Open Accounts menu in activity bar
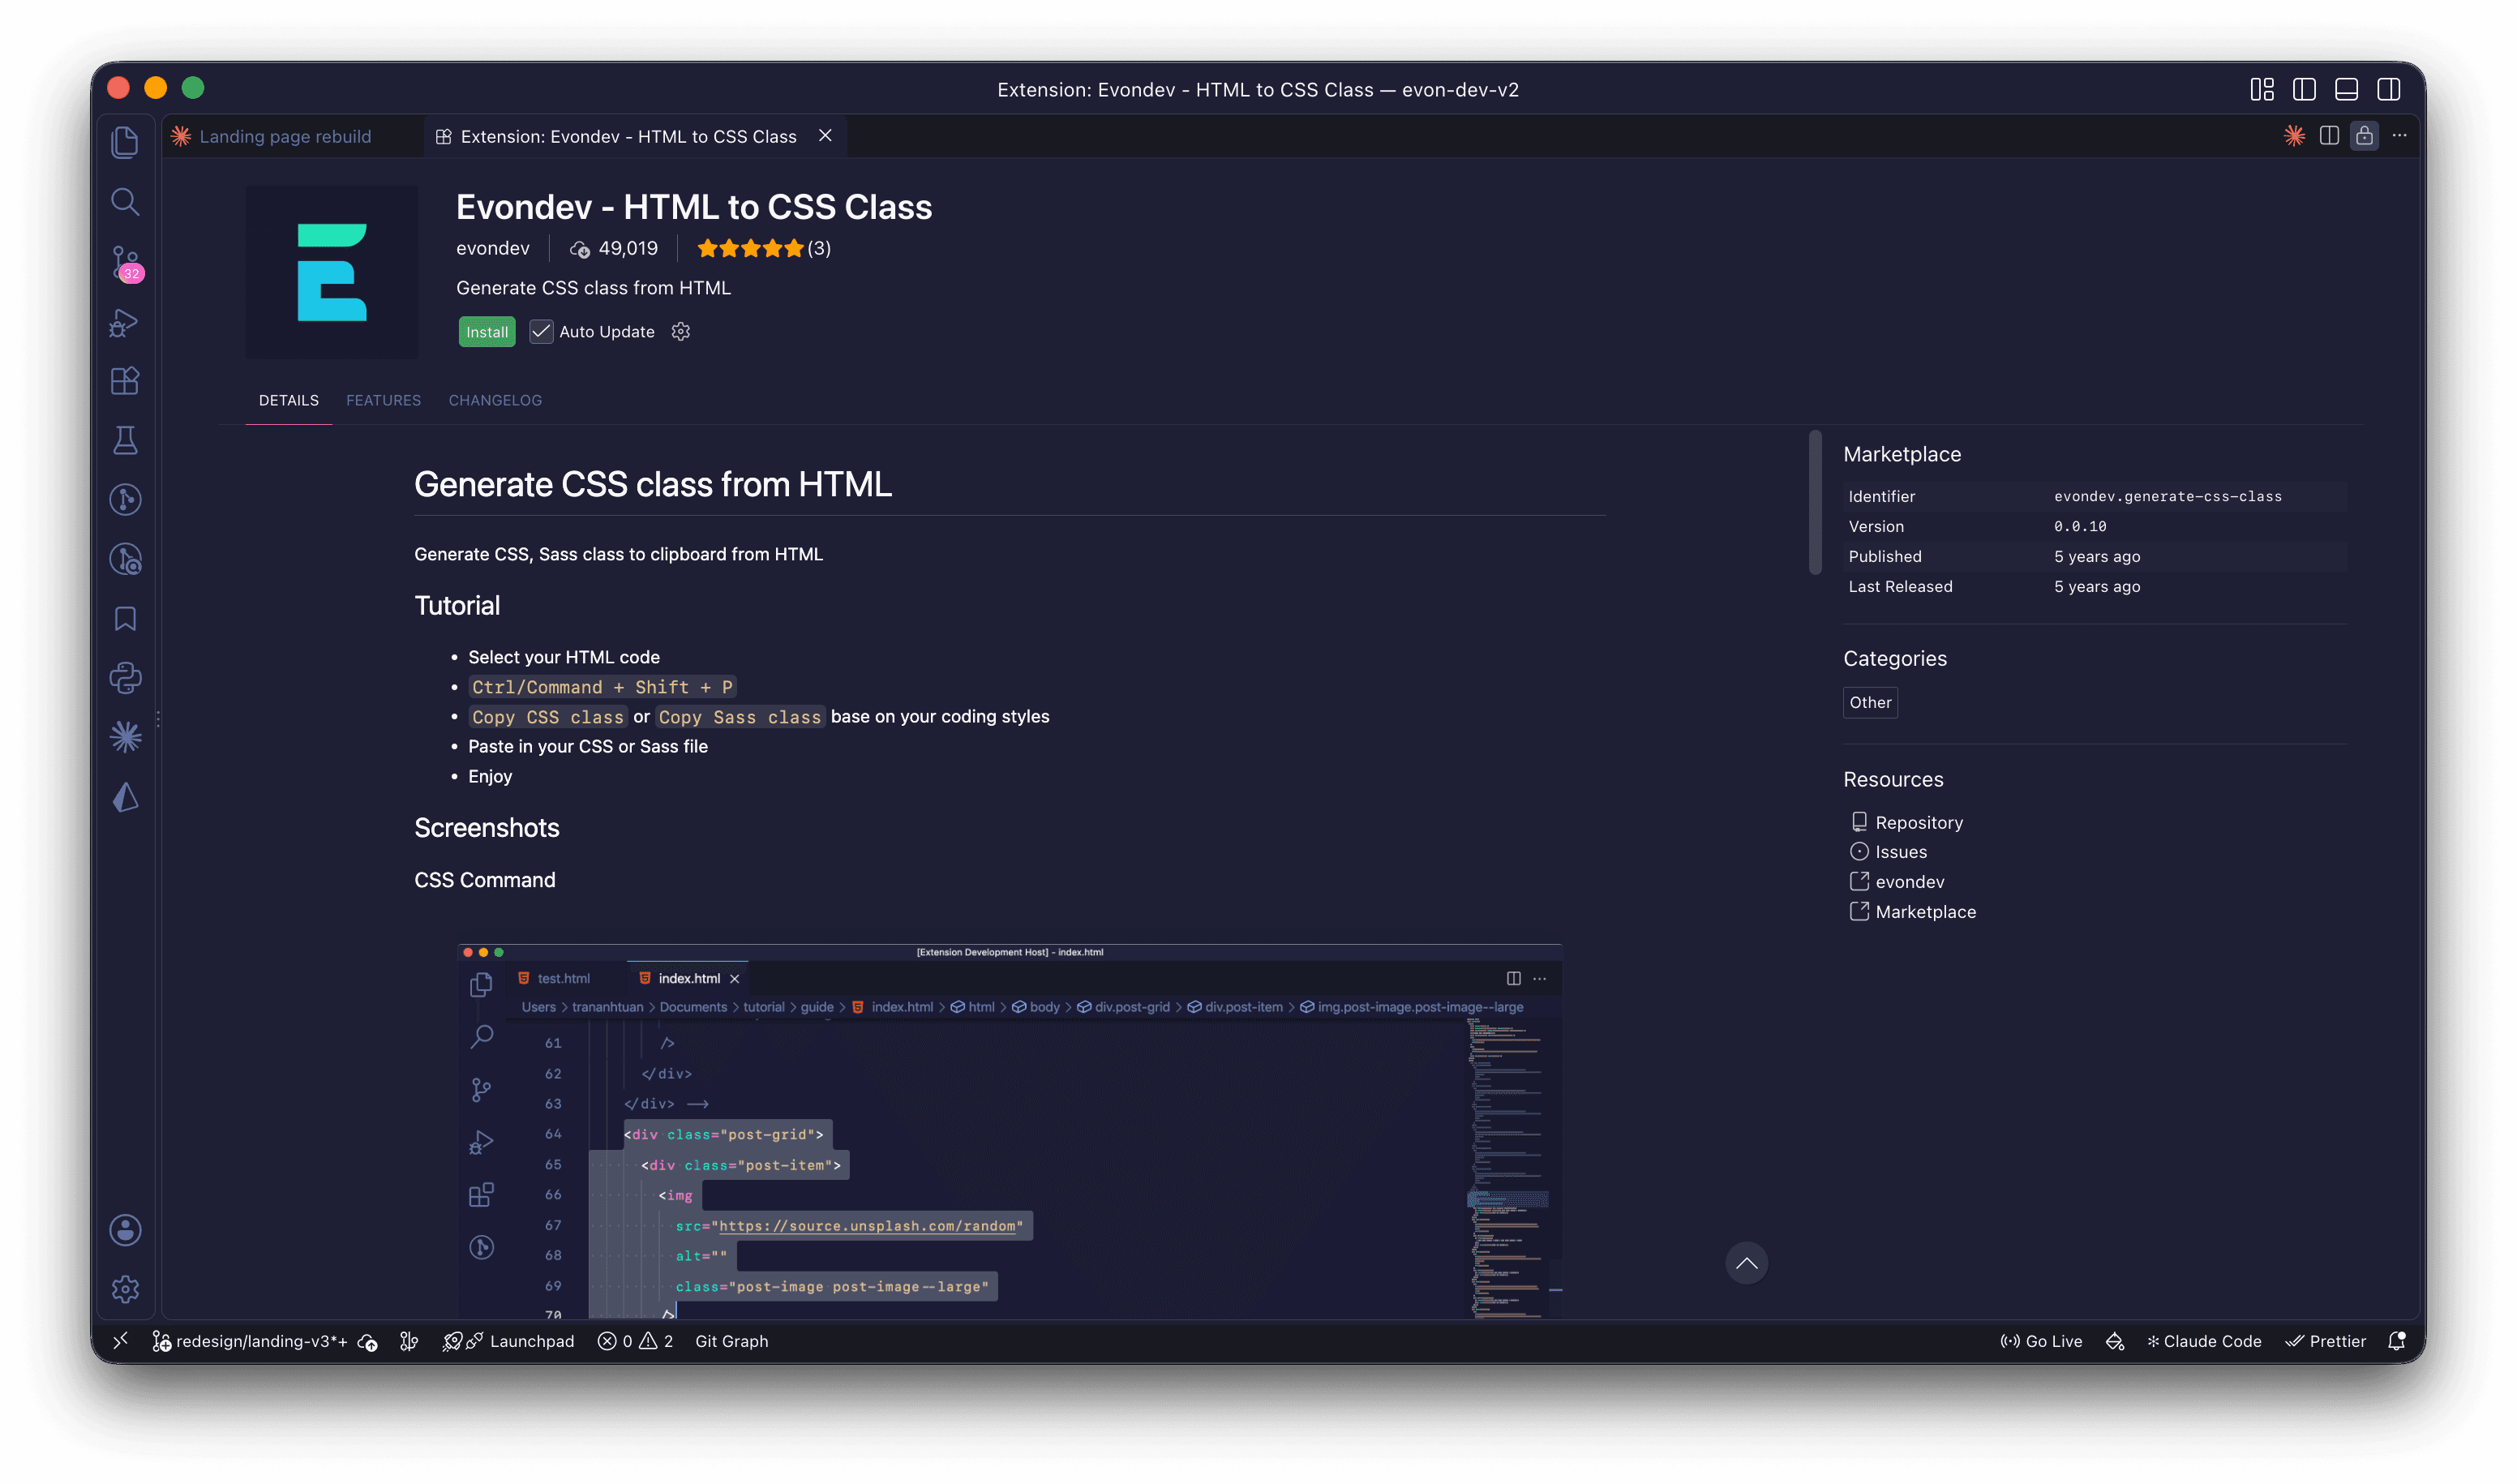The height and width of the screenshot is (1484, 2517). 125,1230
